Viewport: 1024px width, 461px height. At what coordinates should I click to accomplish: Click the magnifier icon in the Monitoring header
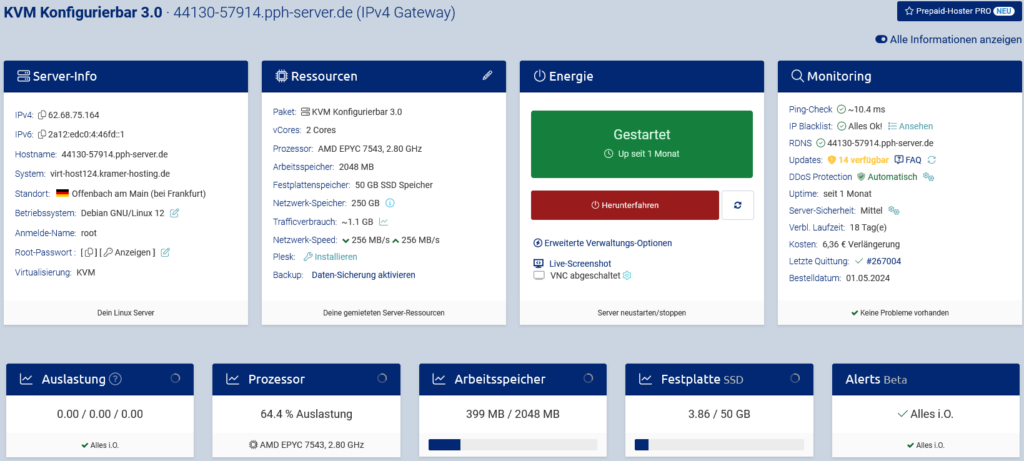797,76
